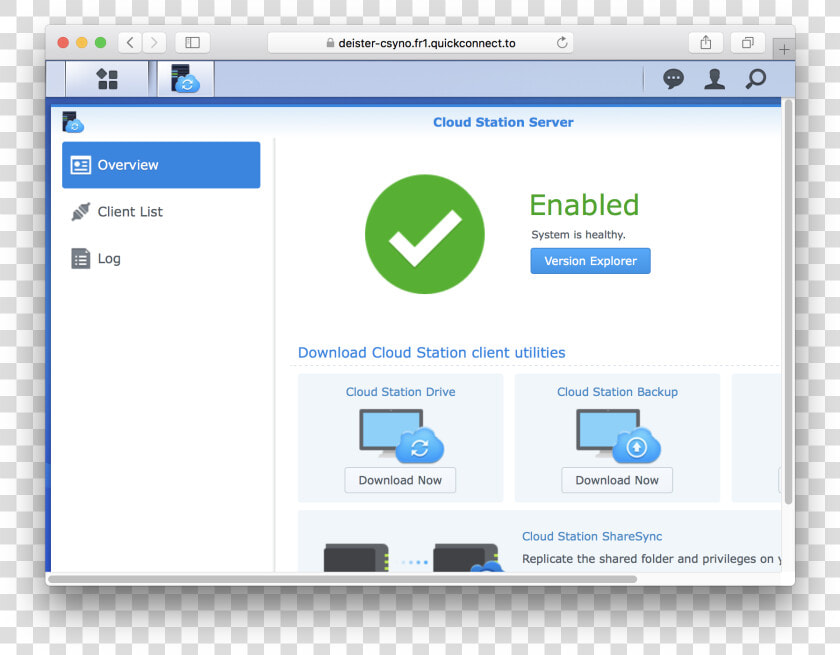Open the Safari share menu icon
This screenshot has height=655, width=840.
tap(706, 42)
